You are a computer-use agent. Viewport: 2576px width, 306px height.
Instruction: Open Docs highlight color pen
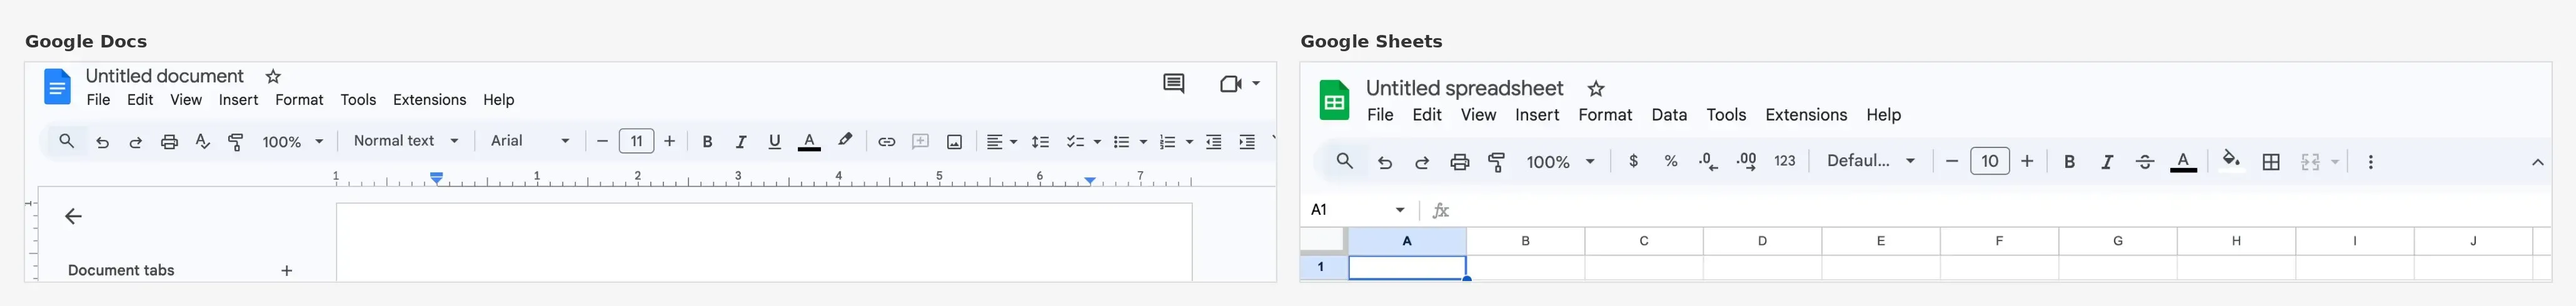point(845,141)
